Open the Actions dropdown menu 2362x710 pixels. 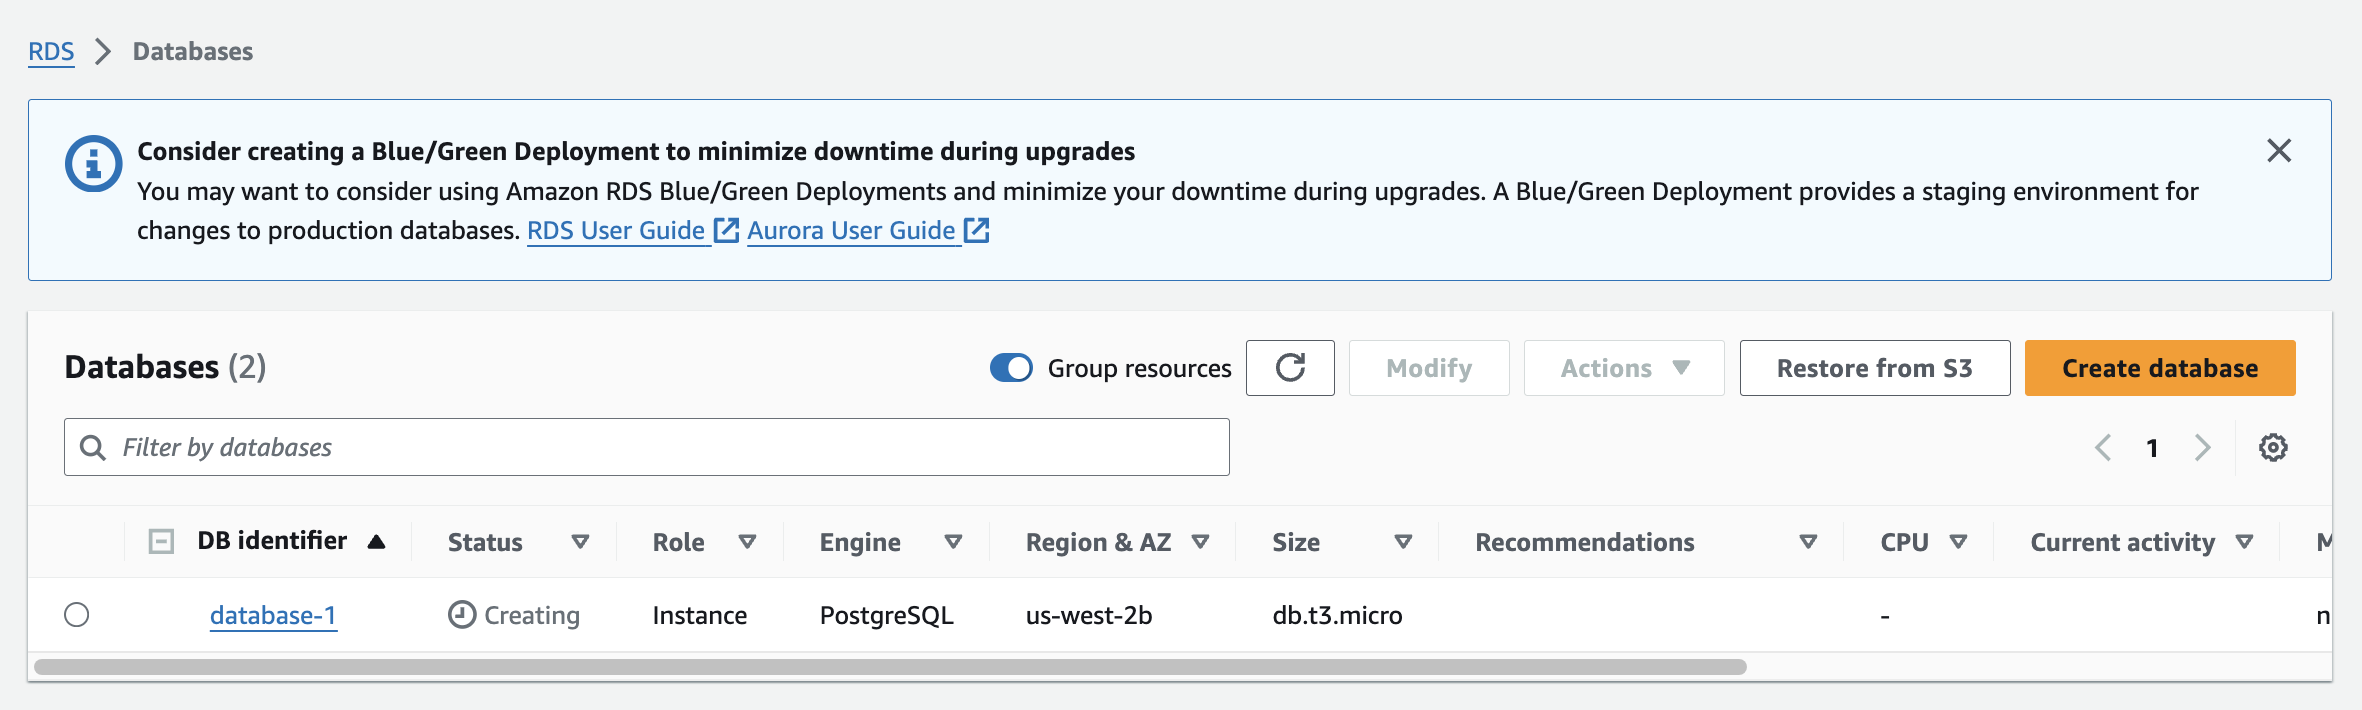point(1624,368)
